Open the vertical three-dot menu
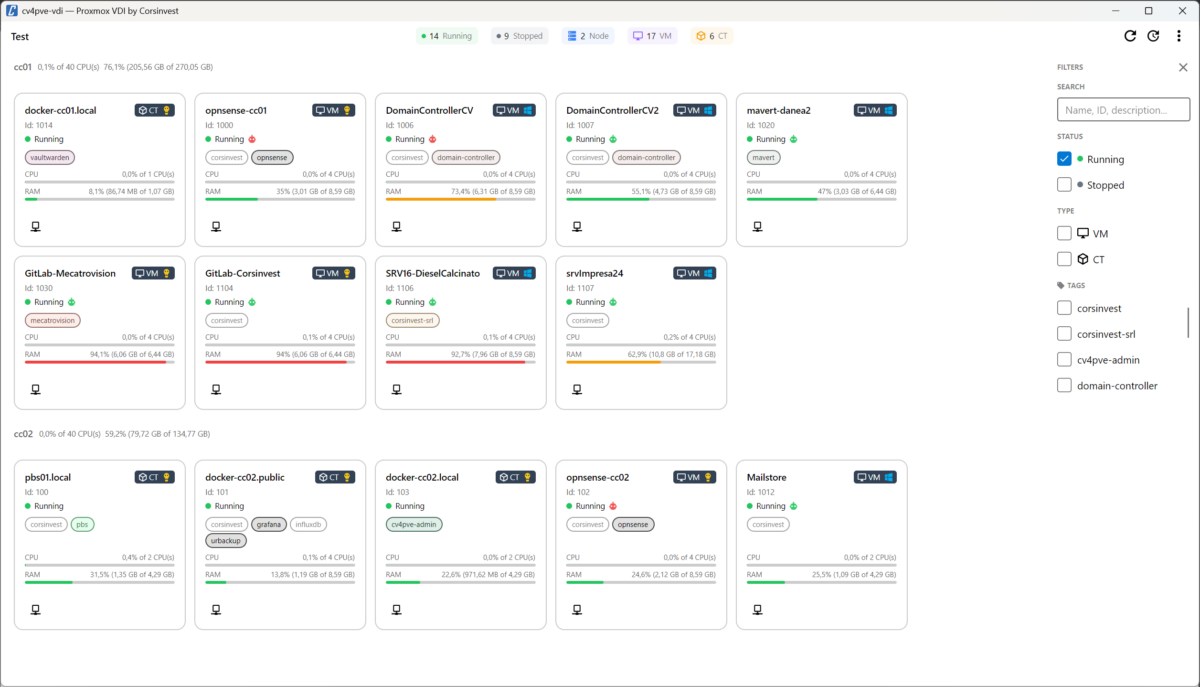The width and height of the screenshot is (1200, 687). pos(1179,36)
